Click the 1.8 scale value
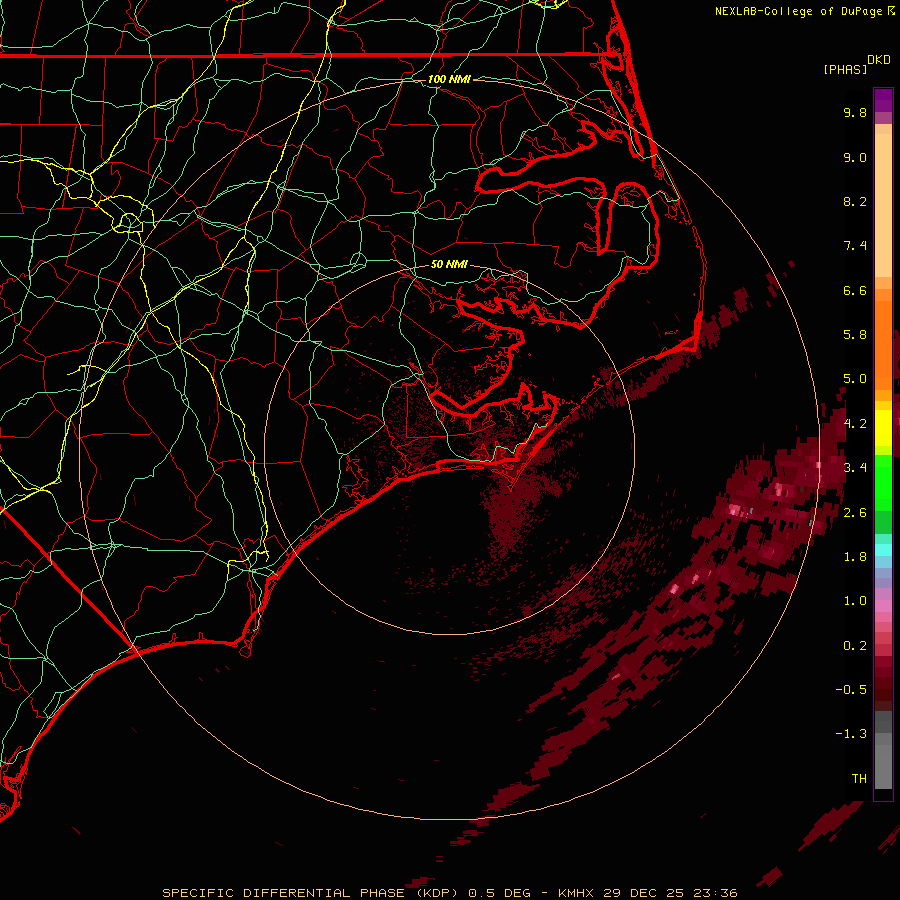 (855, 557)
